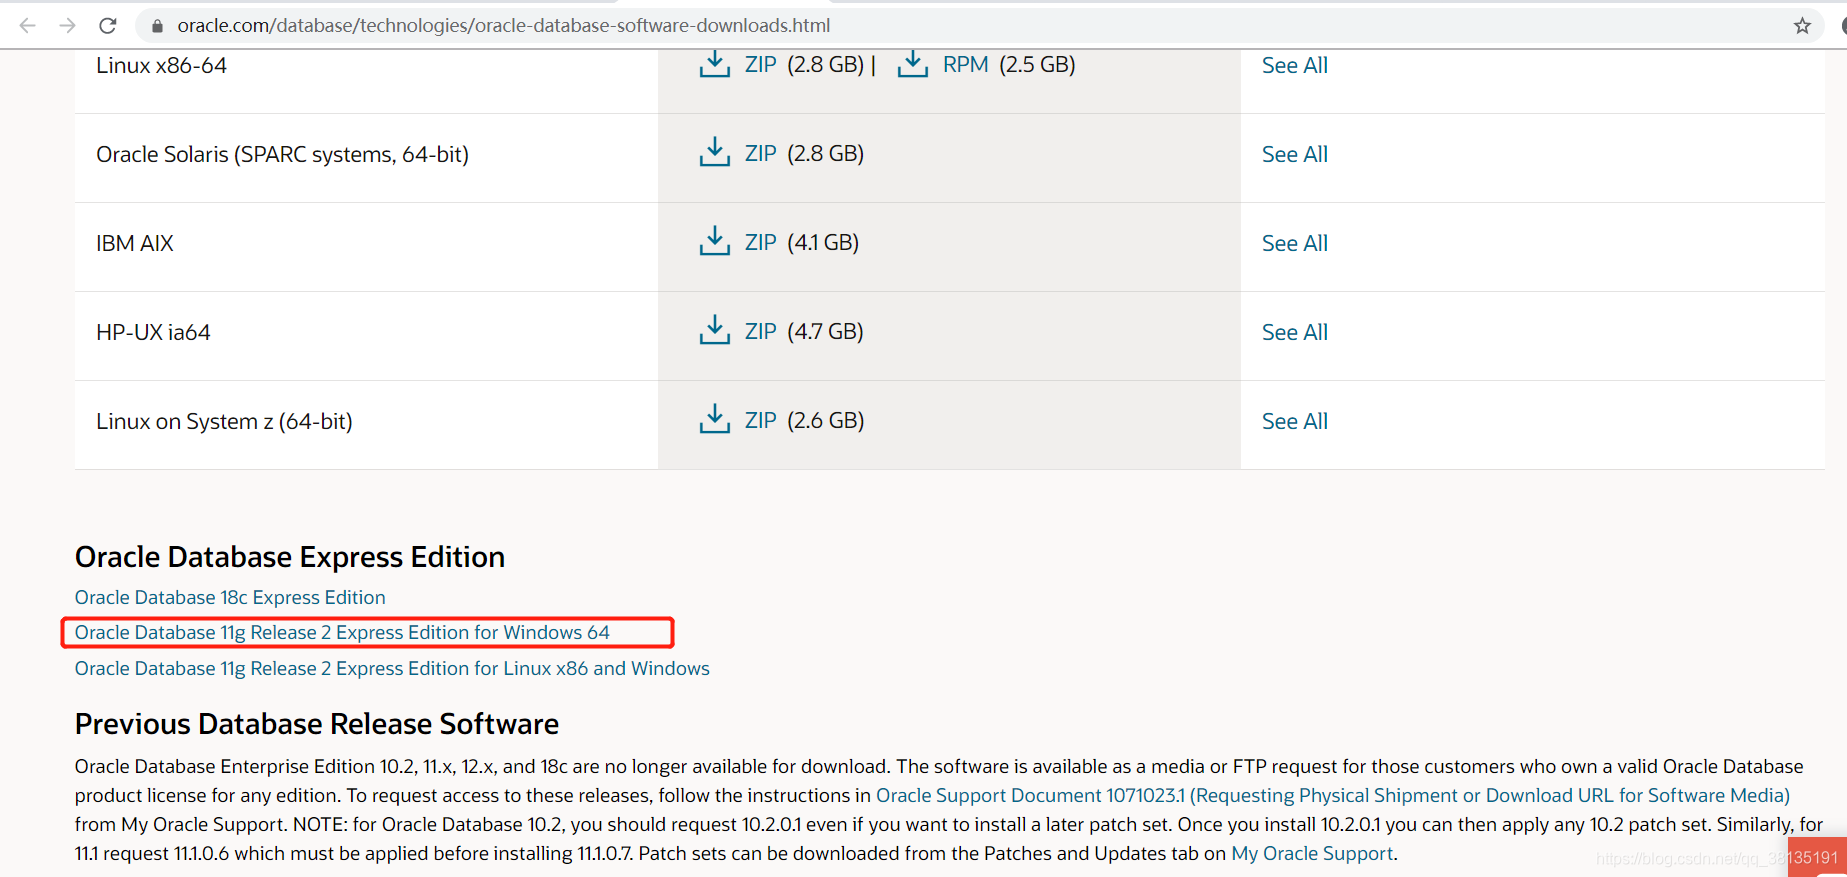This screenshot has width=1847, height=877.
Task: Open 11g Express Edition for Linux x86 and Windows
Action: (x=392, y=668)
